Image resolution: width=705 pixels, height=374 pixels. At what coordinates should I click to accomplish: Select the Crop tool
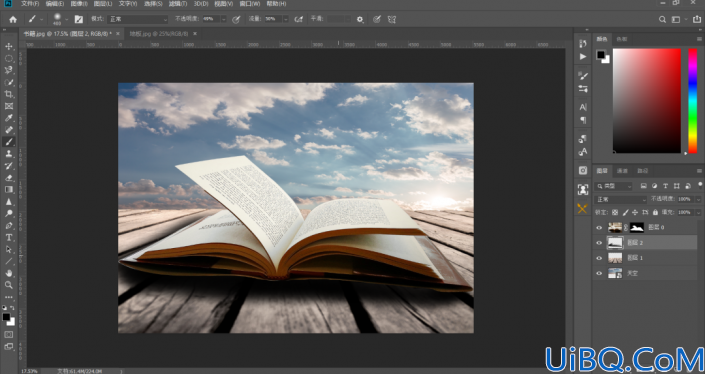pos(9,94)
